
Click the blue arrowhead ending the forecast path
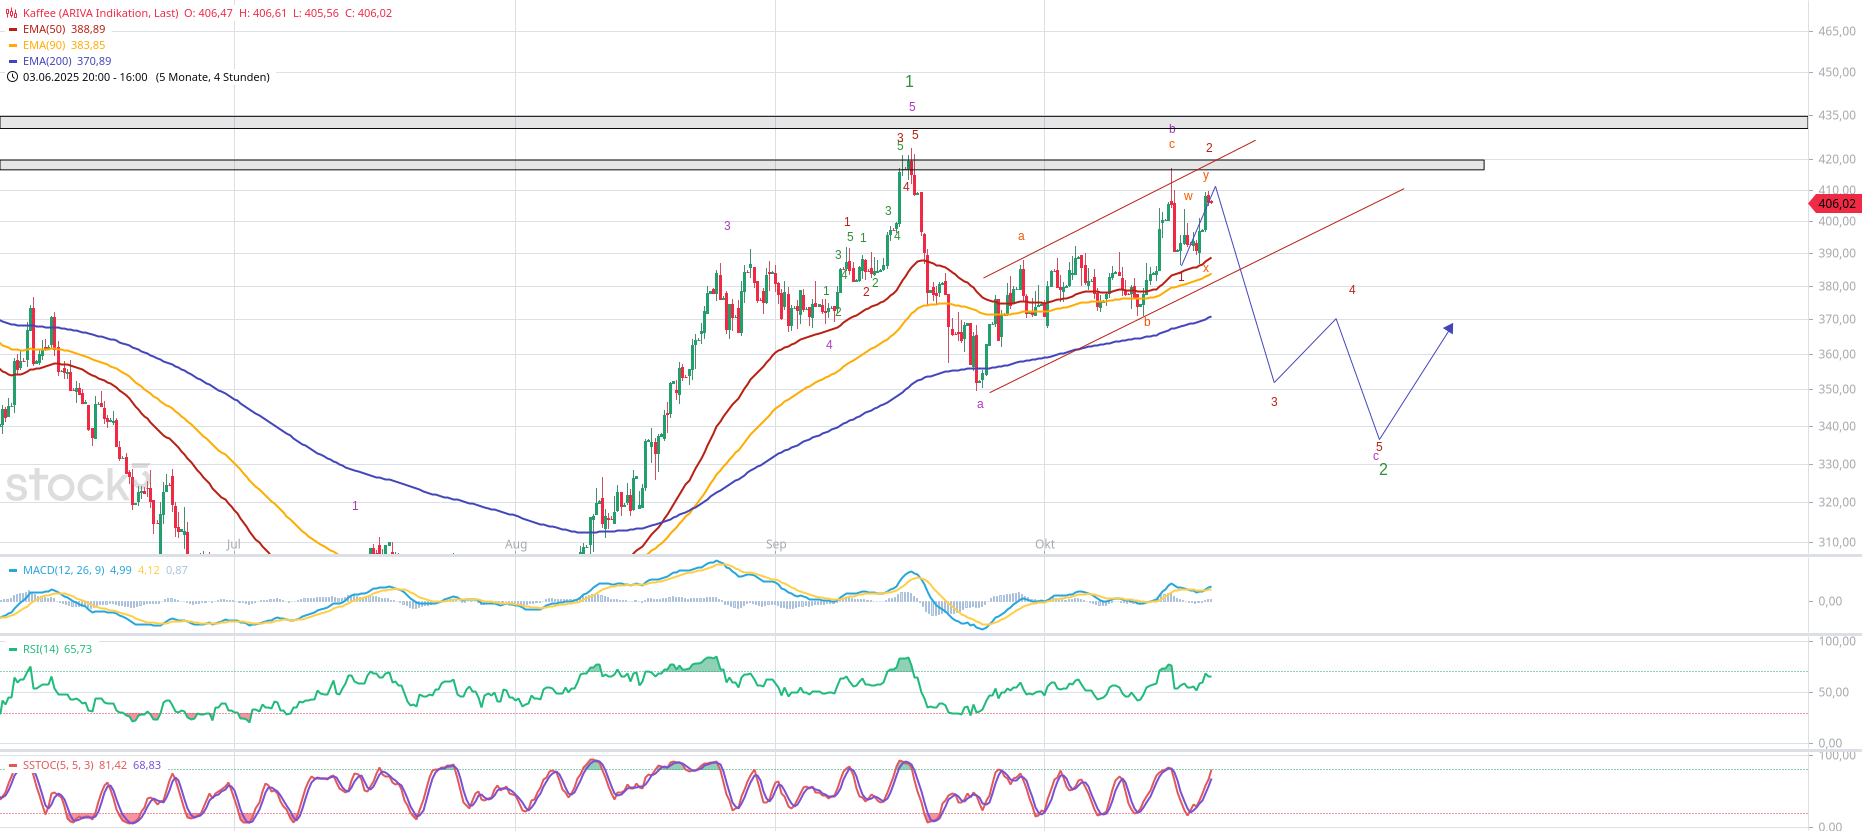pyautogui.click(x=1448, y=328)
